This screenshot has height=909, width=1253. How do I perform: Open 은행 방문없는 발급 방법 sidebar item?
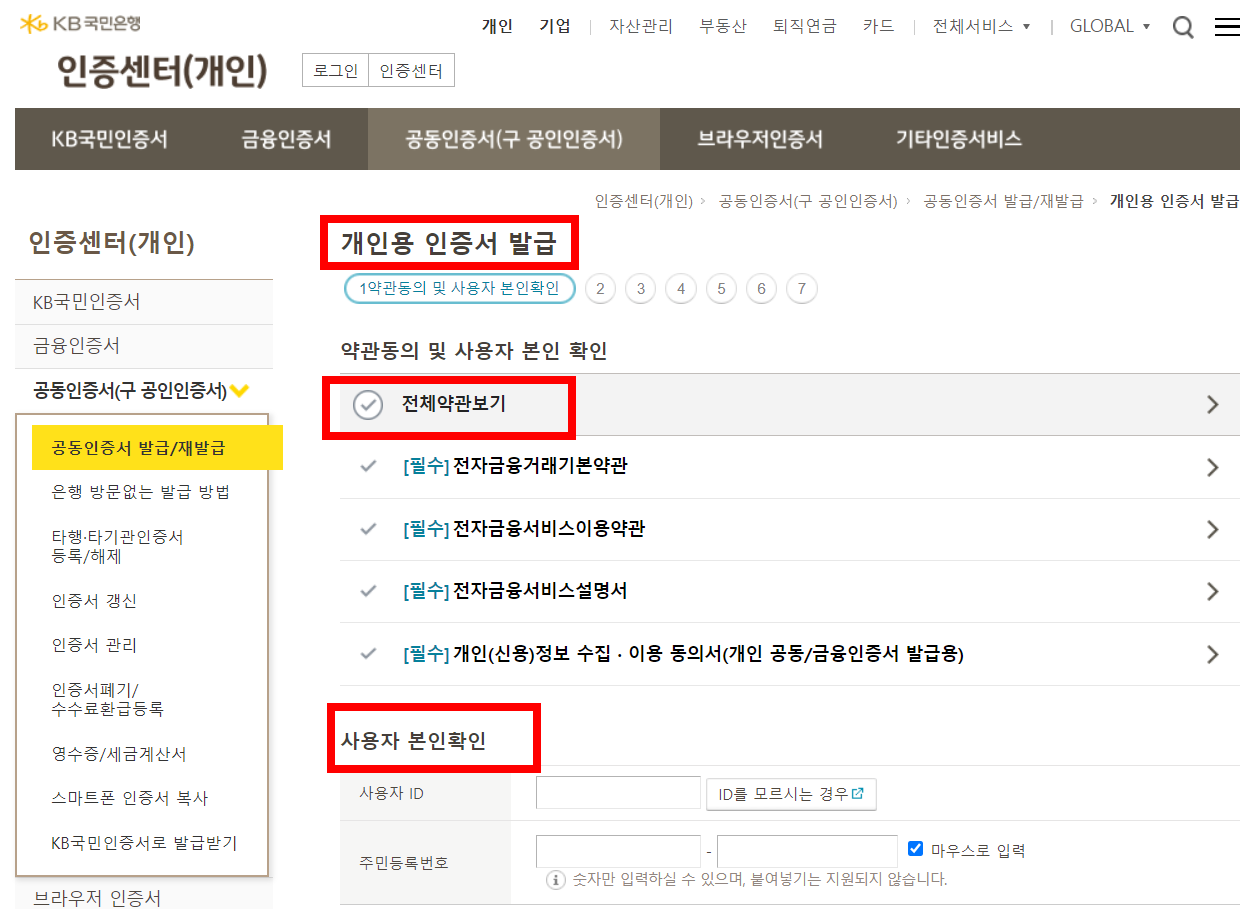pos(141,492)
